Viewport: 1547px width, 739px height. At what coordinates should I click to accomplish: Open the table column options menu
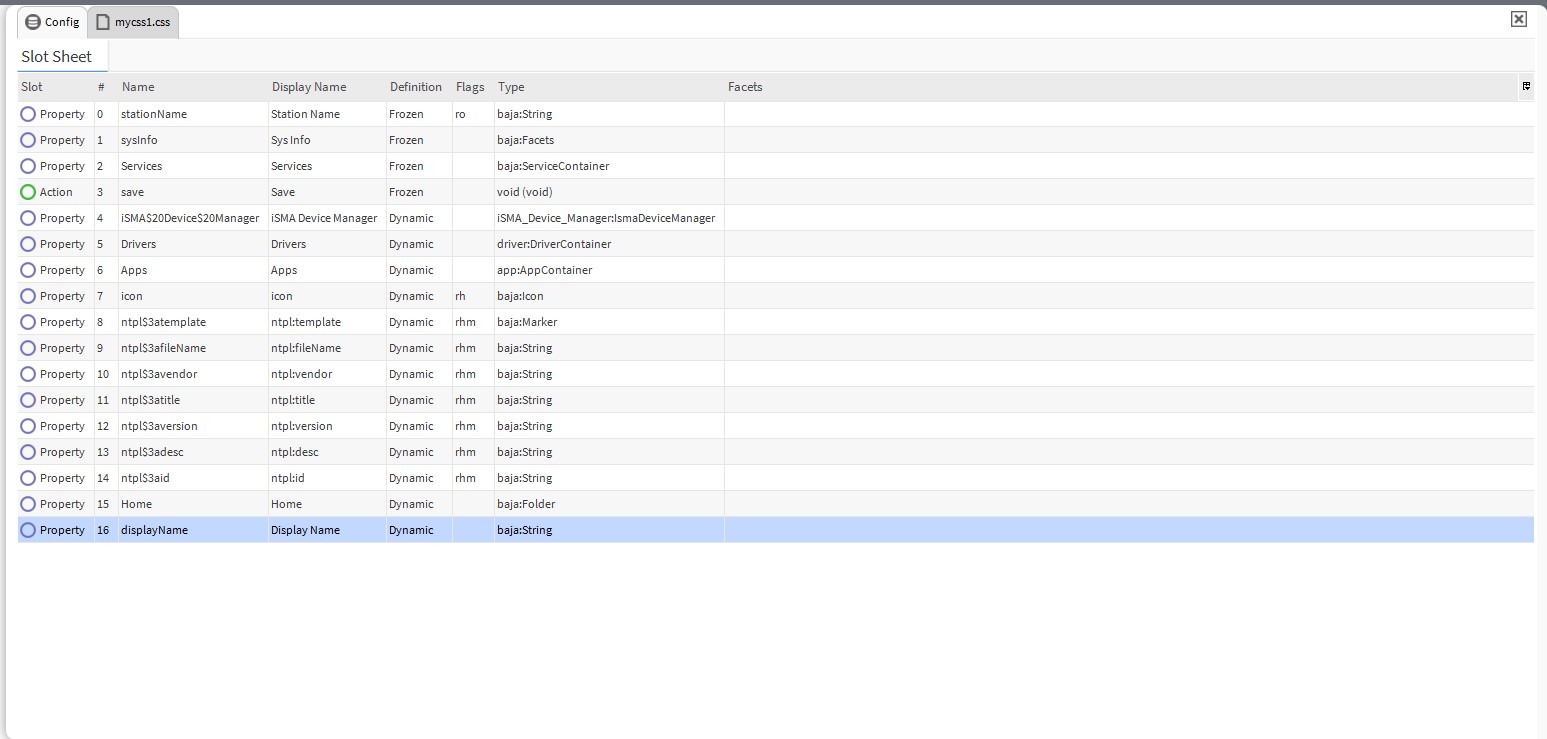coord(1525,87)
